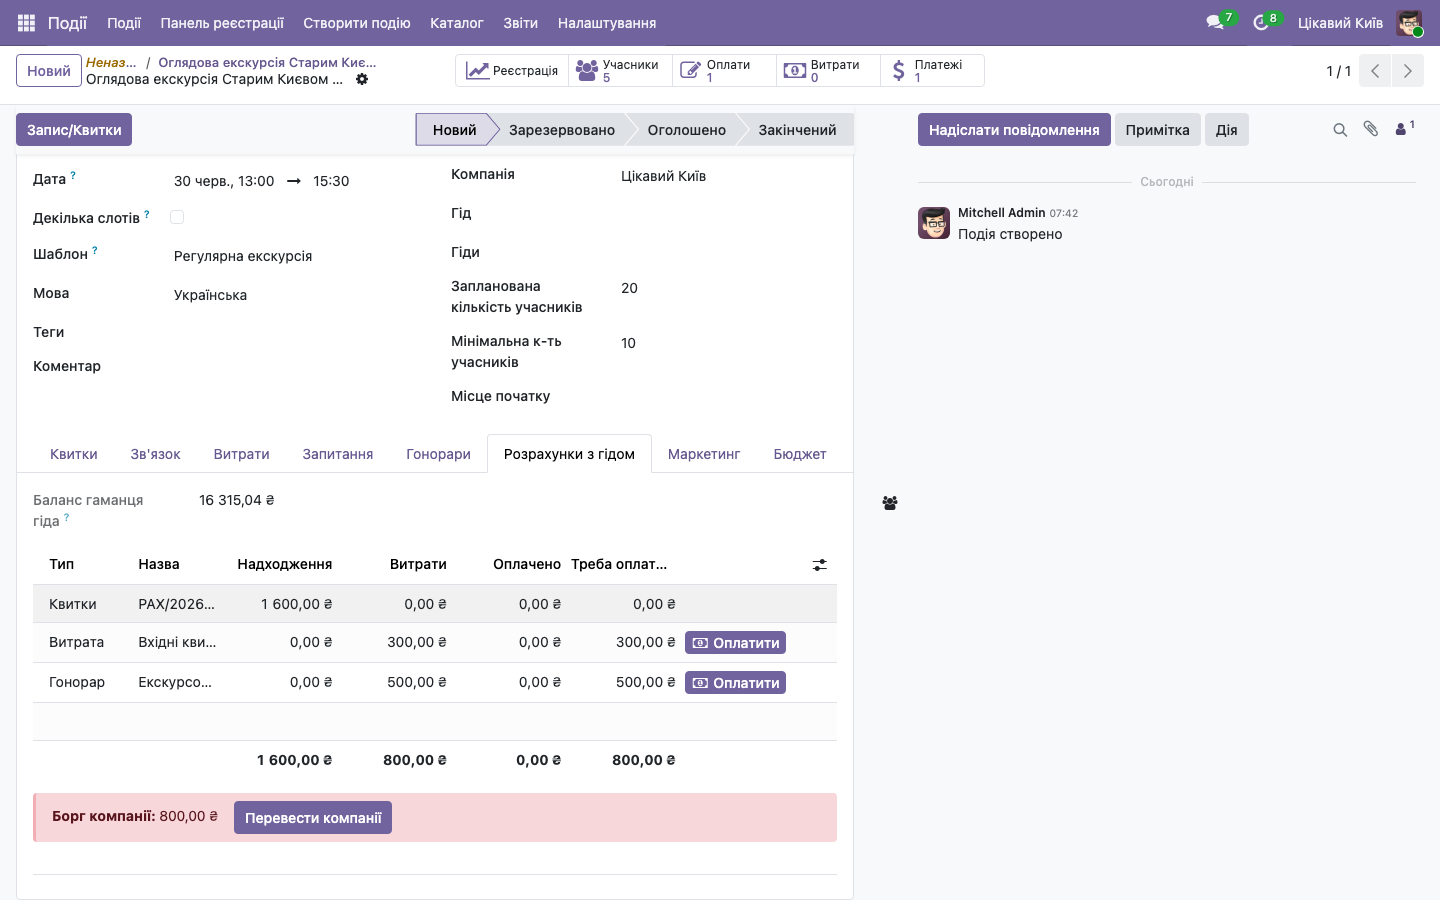Toggle the Декілька слотів checkbox
This screenshot has height=900, width=1440.
pos(177,217)
